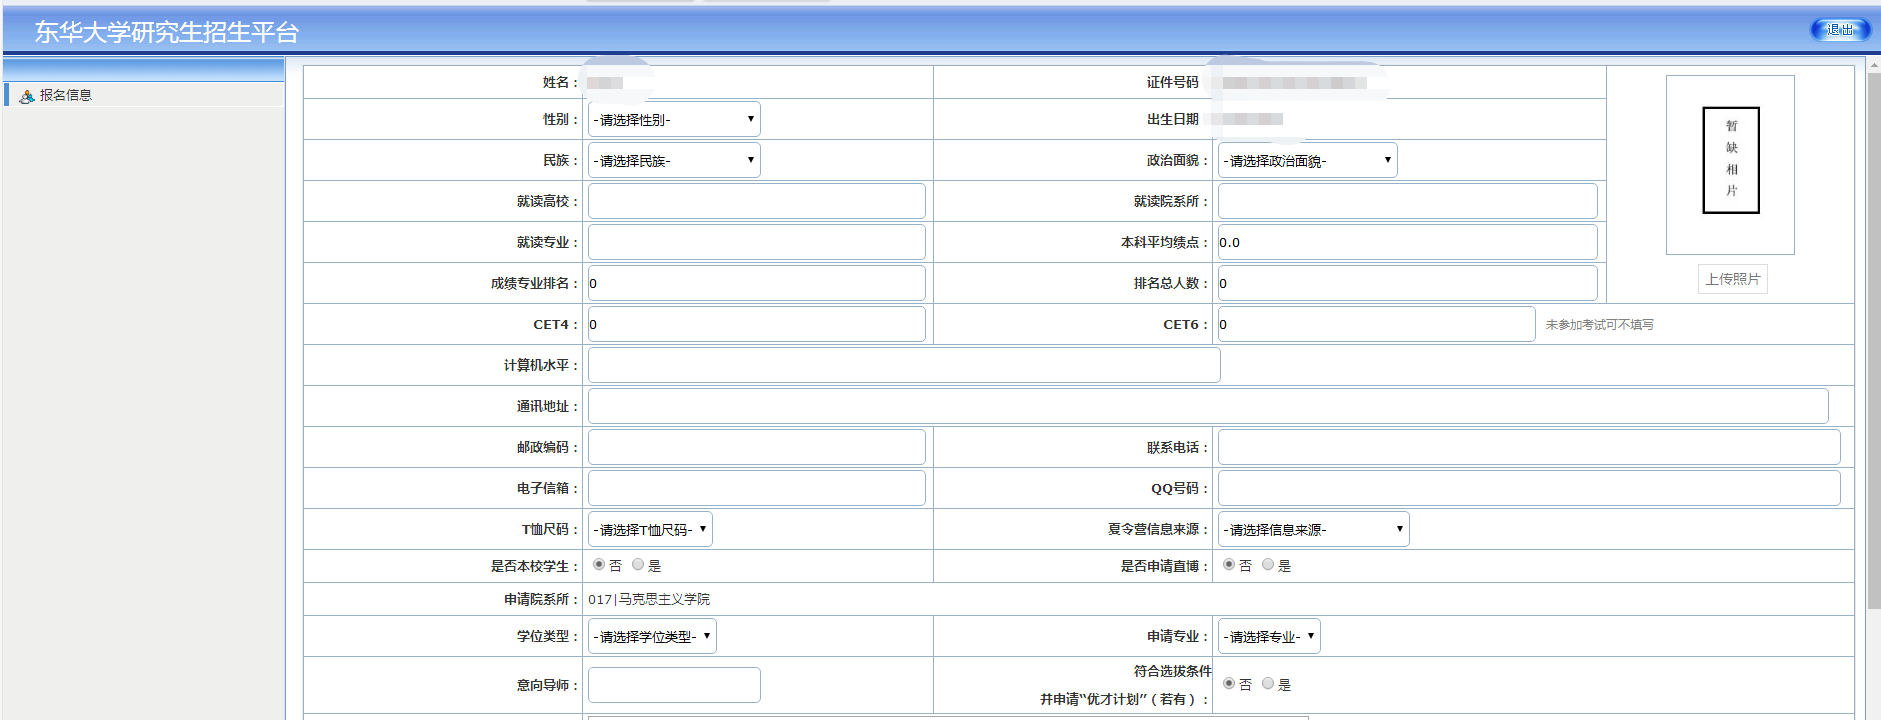The image size is (1881, 720).
Task: Select 是 for 是否本校学生
Action: coord(638,565)
